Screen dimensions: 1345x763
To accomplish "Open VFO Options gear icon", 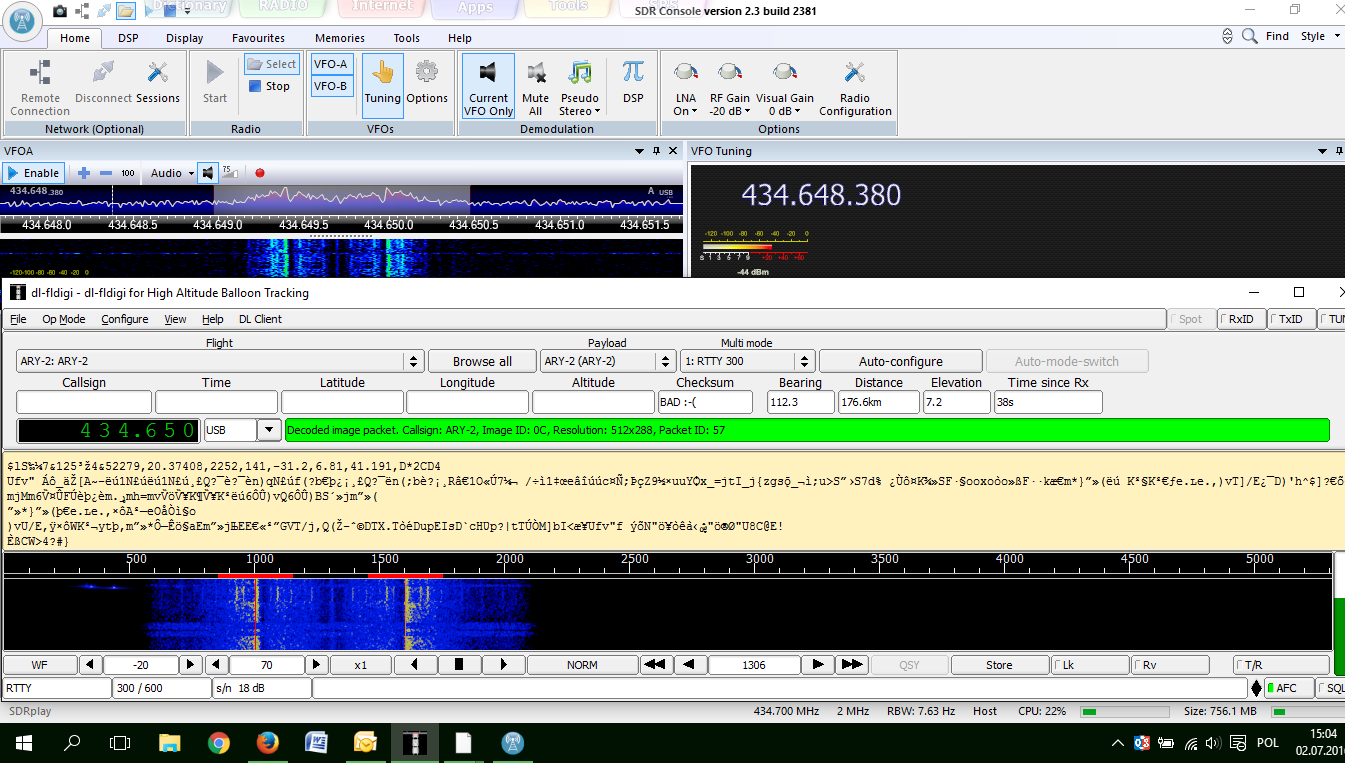I will pyautogui.click(x=427, y=73).
